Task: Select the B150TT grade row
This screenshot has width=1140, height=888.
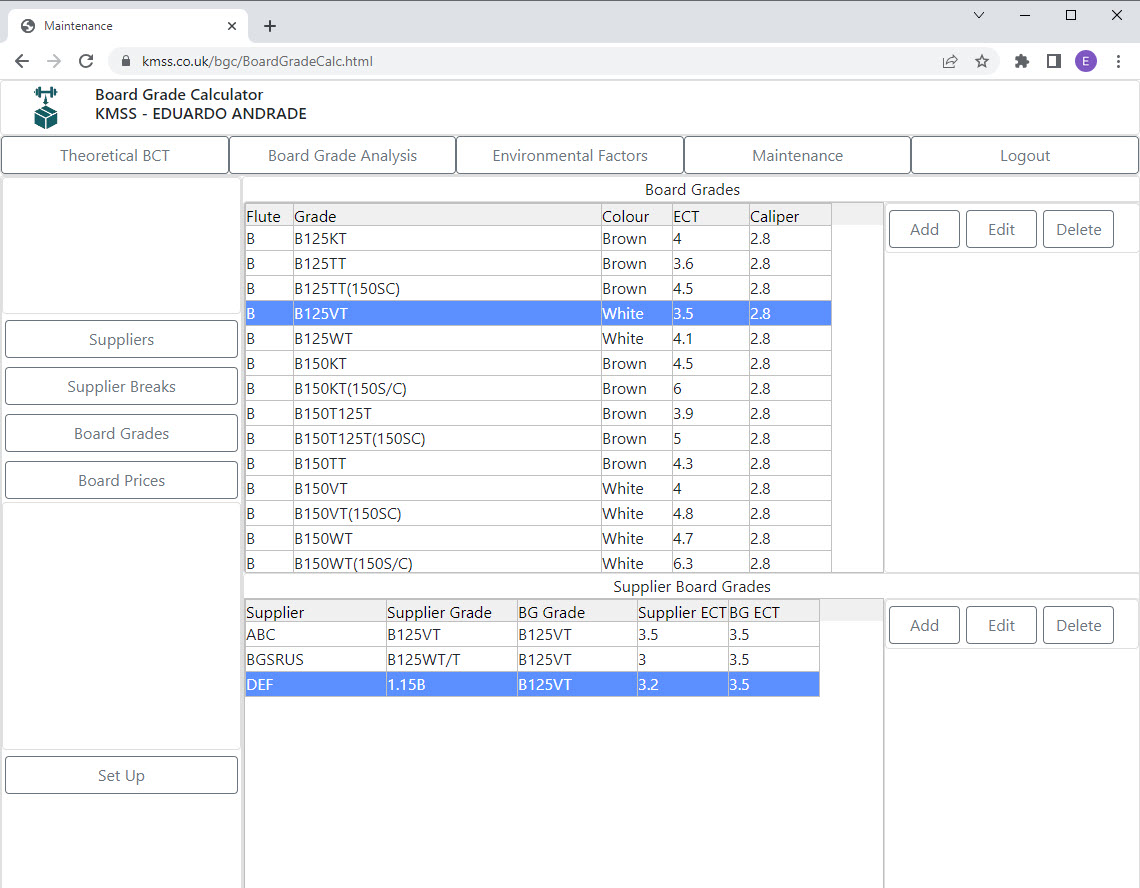Action: pos(538,463)
